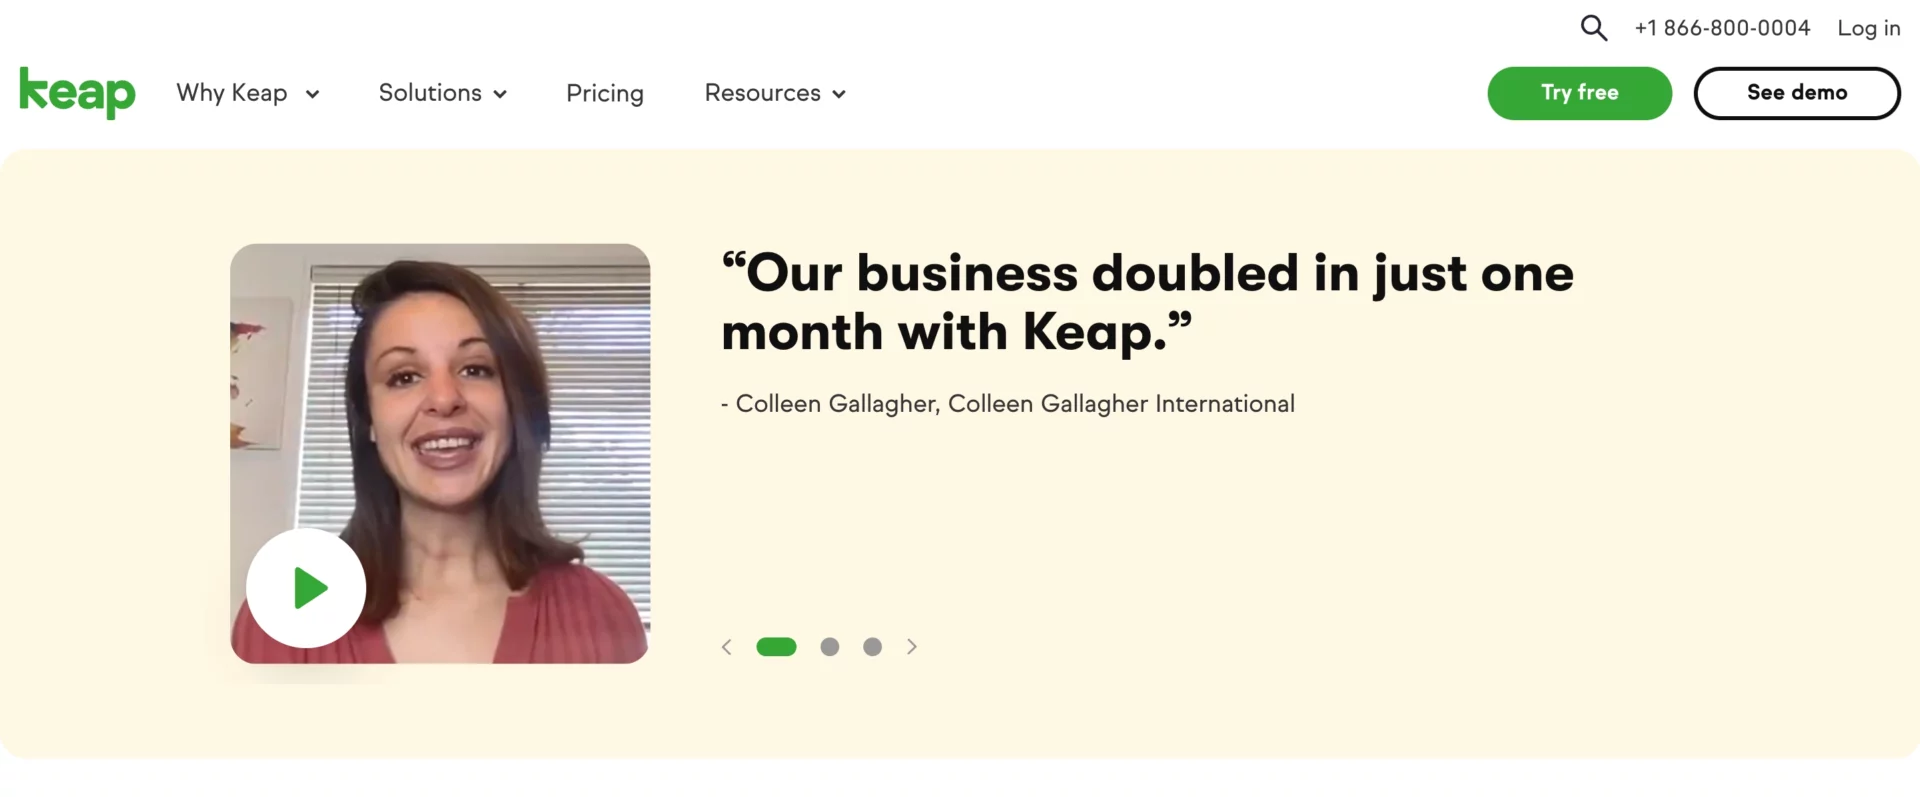Image resolution: width=1920 pixels, height=797 pixels.
Task: Open the Resources dropdown
Action: tap(774, 93)
